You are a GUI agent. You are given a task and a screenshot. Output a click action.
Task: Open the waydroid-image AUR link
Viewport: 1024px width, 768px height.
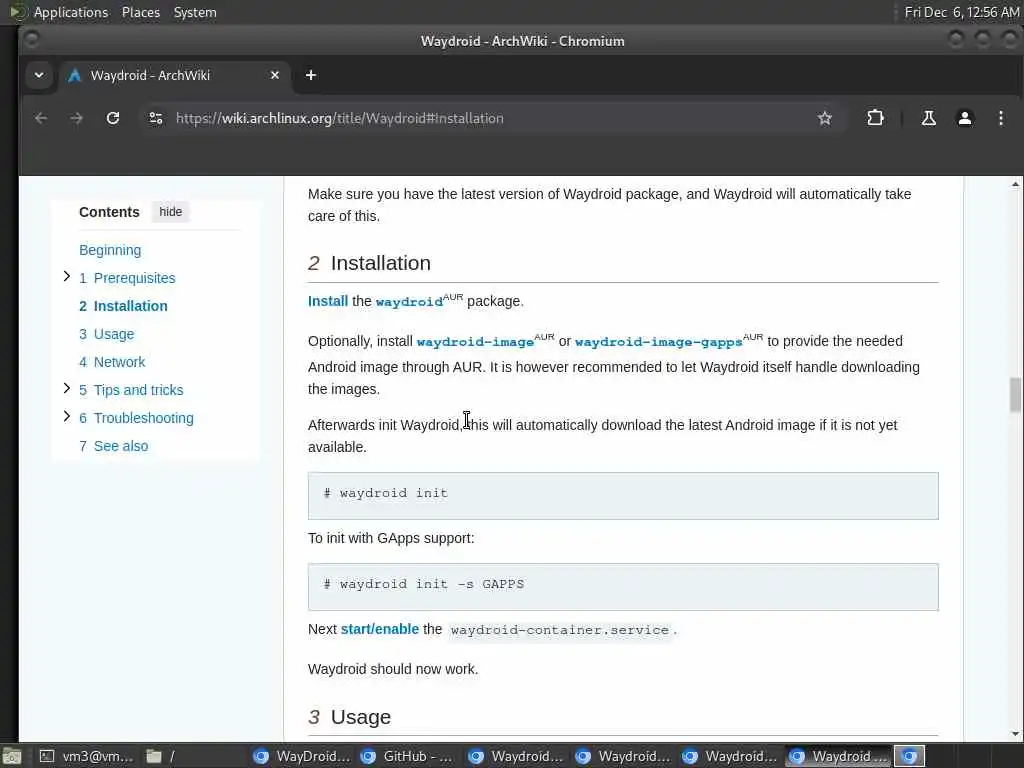[x=475, y=342]
